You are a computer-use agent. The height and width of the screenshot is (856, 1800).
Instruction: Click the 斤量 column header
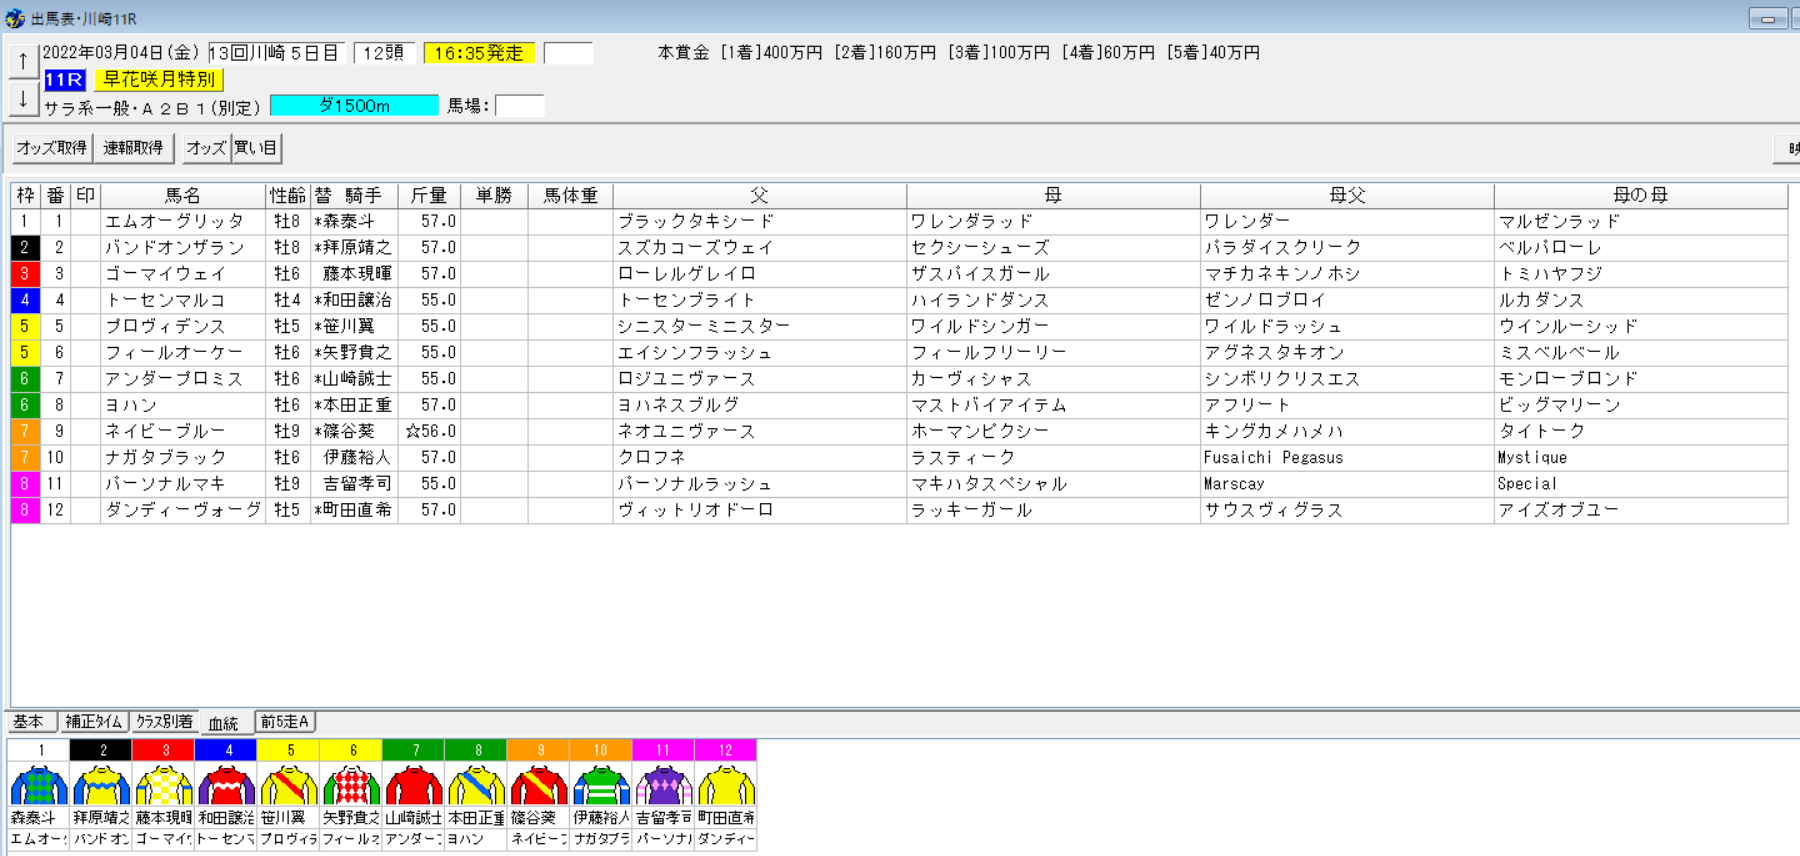click(x=429, y=195)
